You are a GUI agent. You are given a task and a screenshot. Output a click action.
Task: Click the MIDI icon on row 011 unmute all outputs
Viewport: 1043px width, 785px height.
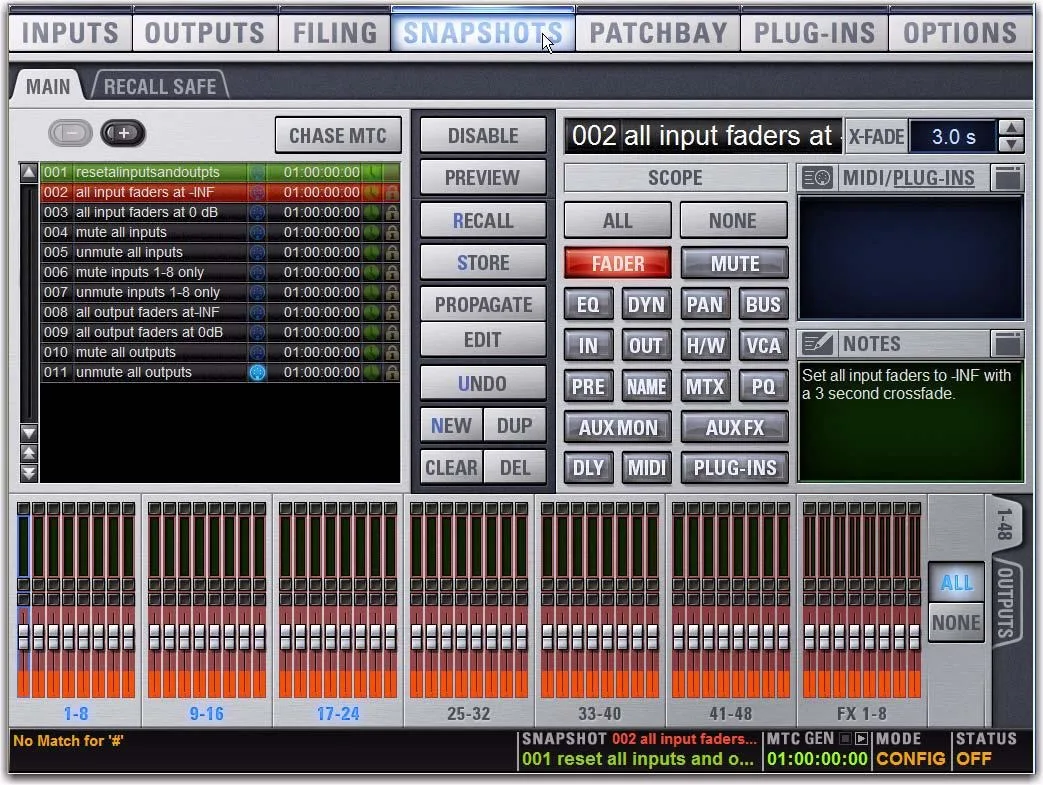click(x=257, y=373)
